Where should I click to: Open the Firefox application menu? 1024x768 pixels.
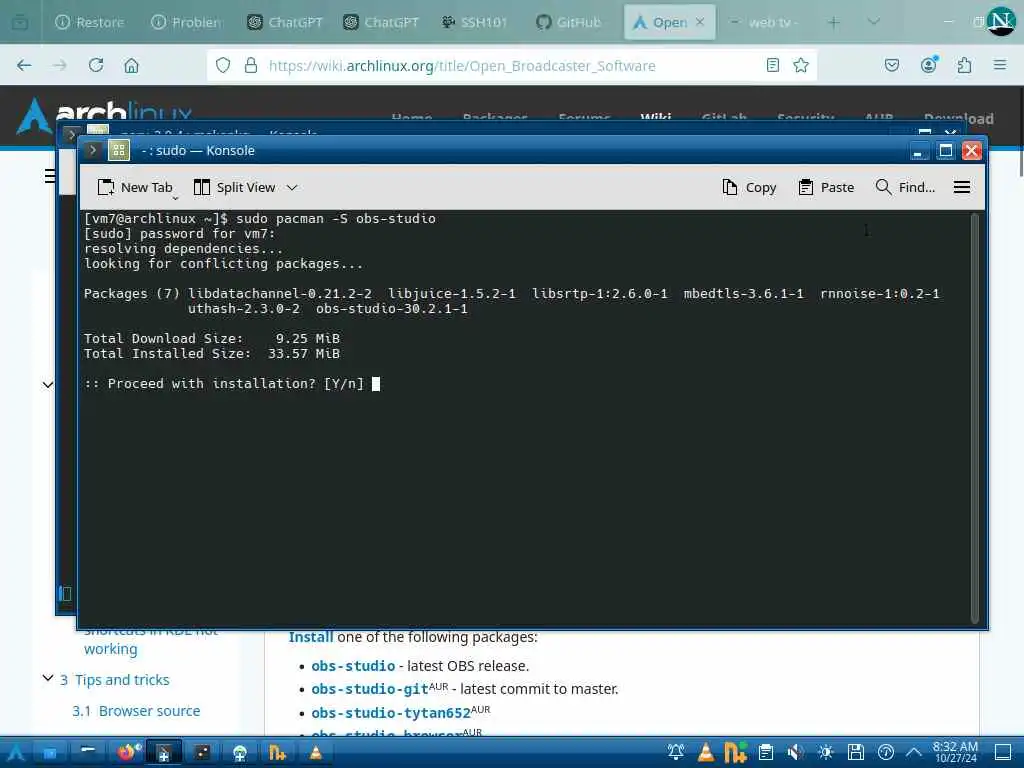pos(999,65)
